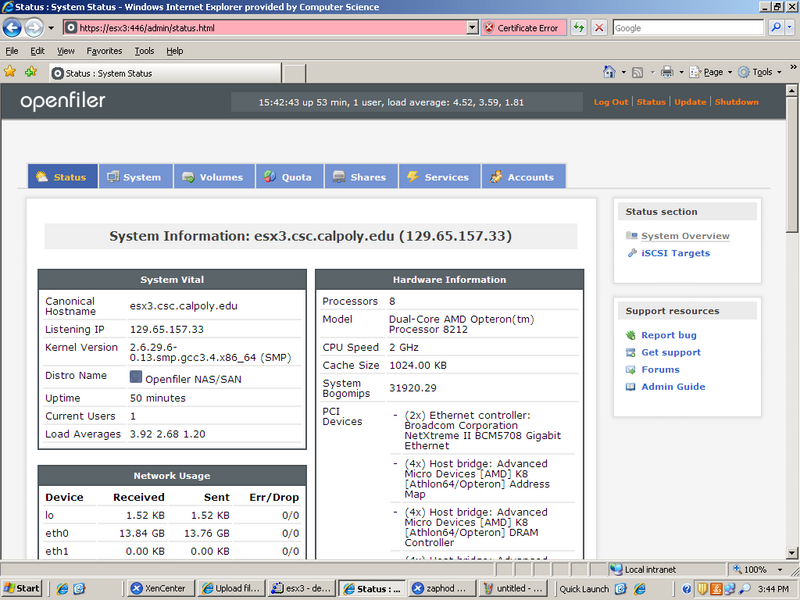
Task: Click the RSS feeds icon
Action: (x=637, y=72)
